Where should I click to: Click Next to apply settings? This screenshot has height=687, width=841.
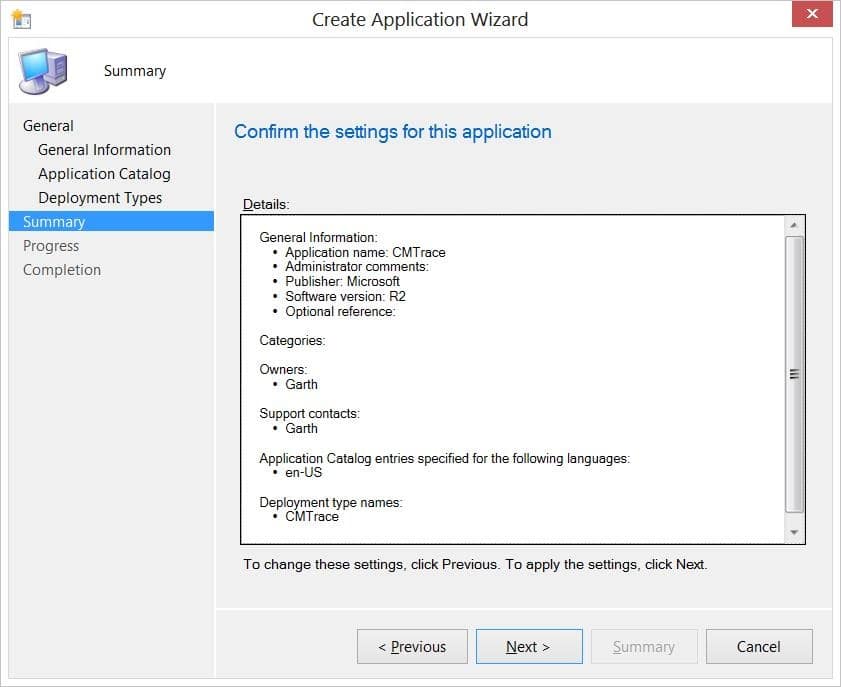coord(528,647)
